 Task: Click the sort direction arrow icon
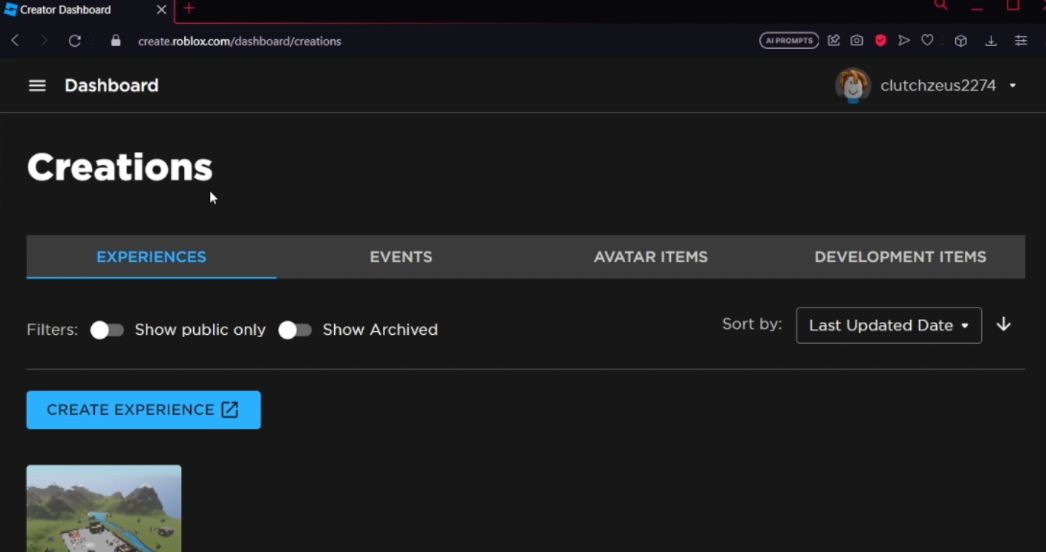[x=1004, y=325]
